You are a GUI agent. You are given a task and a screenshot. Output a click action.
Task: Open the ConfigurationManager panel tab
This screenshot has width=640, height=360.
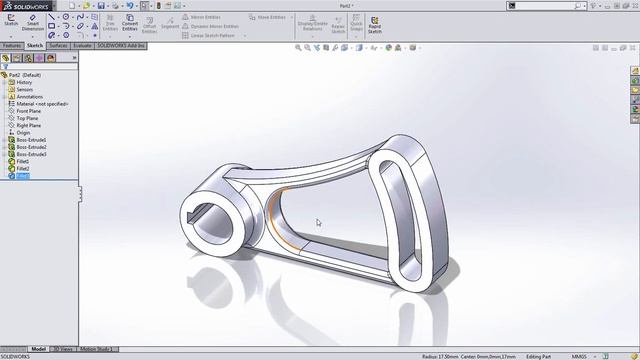[28, 58]
